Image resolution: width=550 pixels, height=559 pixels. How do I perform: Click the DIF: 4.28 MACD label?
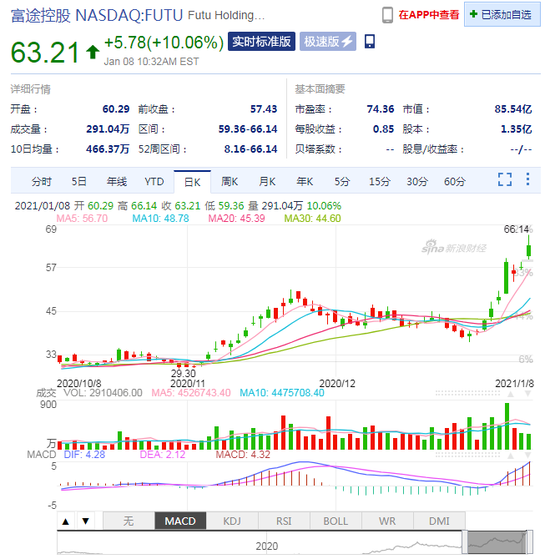pos(84,455)
